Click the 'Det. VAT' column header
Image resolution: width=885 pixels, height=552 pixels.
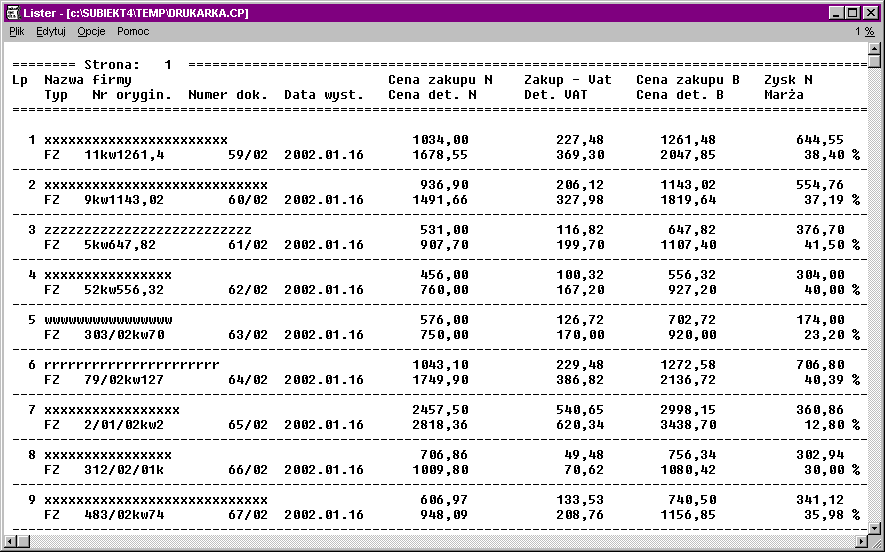pyautogui.click(x=555, y=95)
